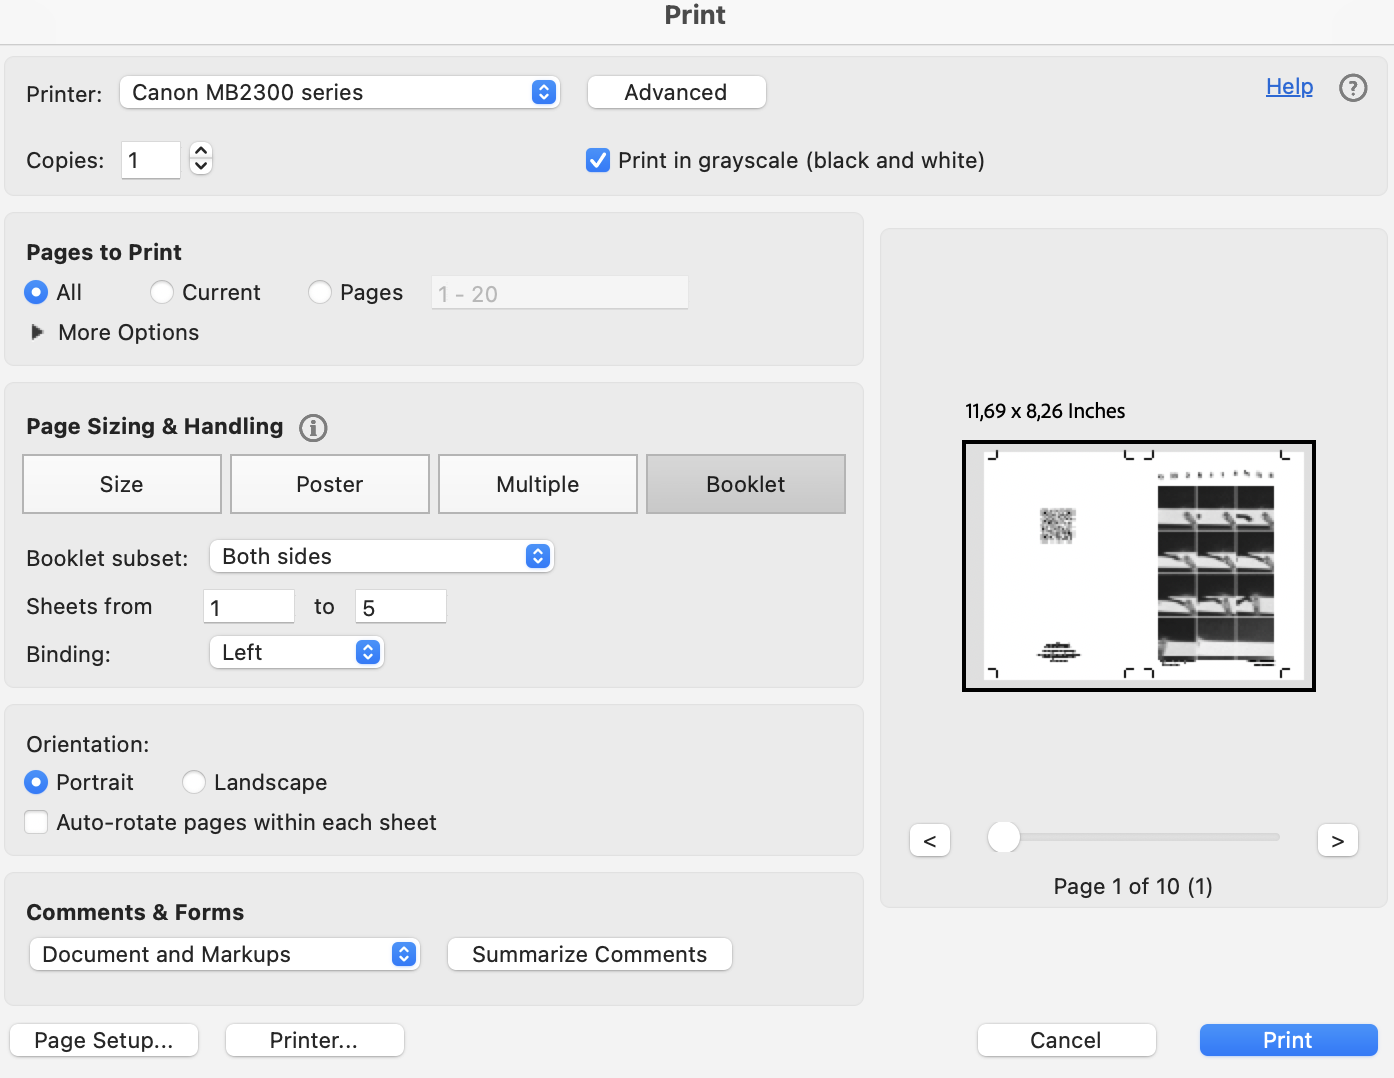Click the Sheets from input field
Image resolution: width=1394 pixels, height=1078 pixels.
coord(248,606)
